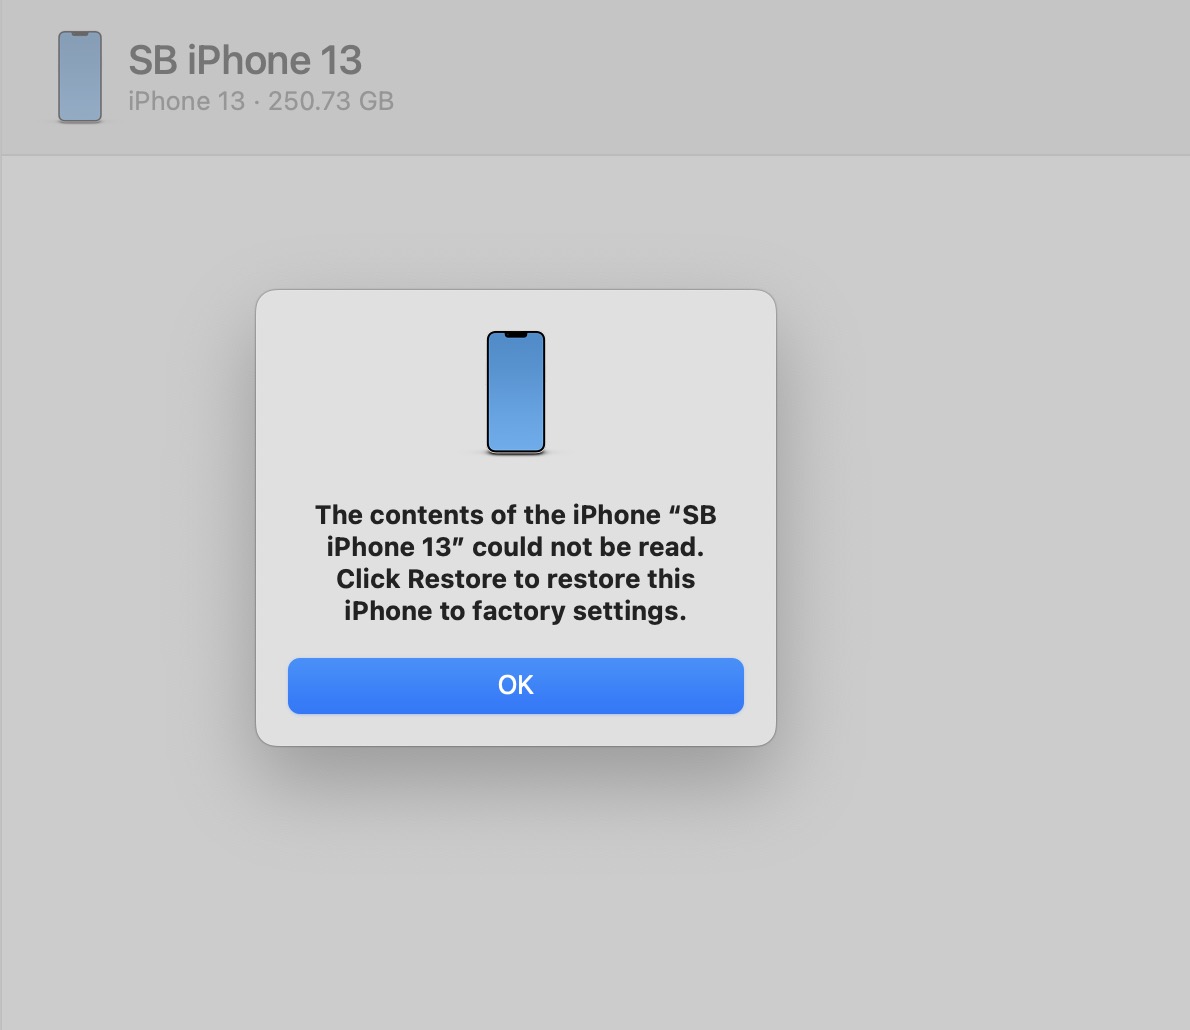
Task: Click the "250.73 GB" capacity text
Action: [331, 101]
